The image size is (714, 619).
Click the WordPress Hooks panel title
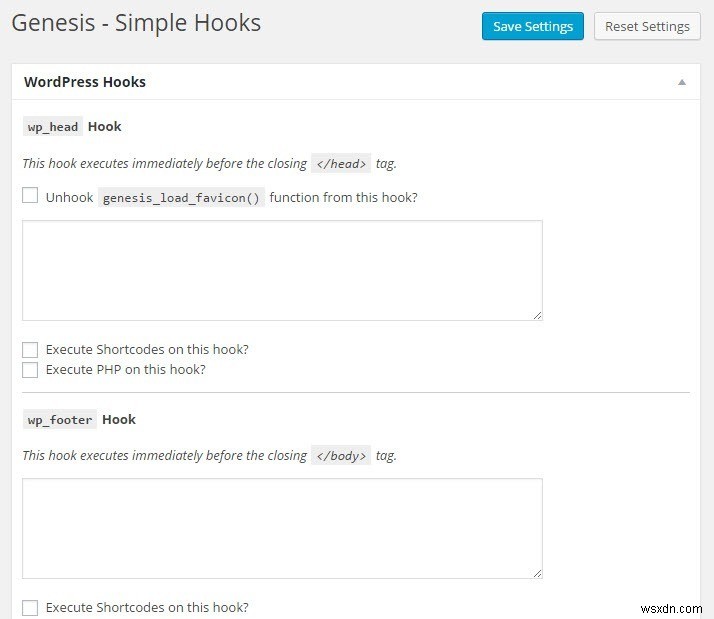pyautogui.click(x=85, y=82)
